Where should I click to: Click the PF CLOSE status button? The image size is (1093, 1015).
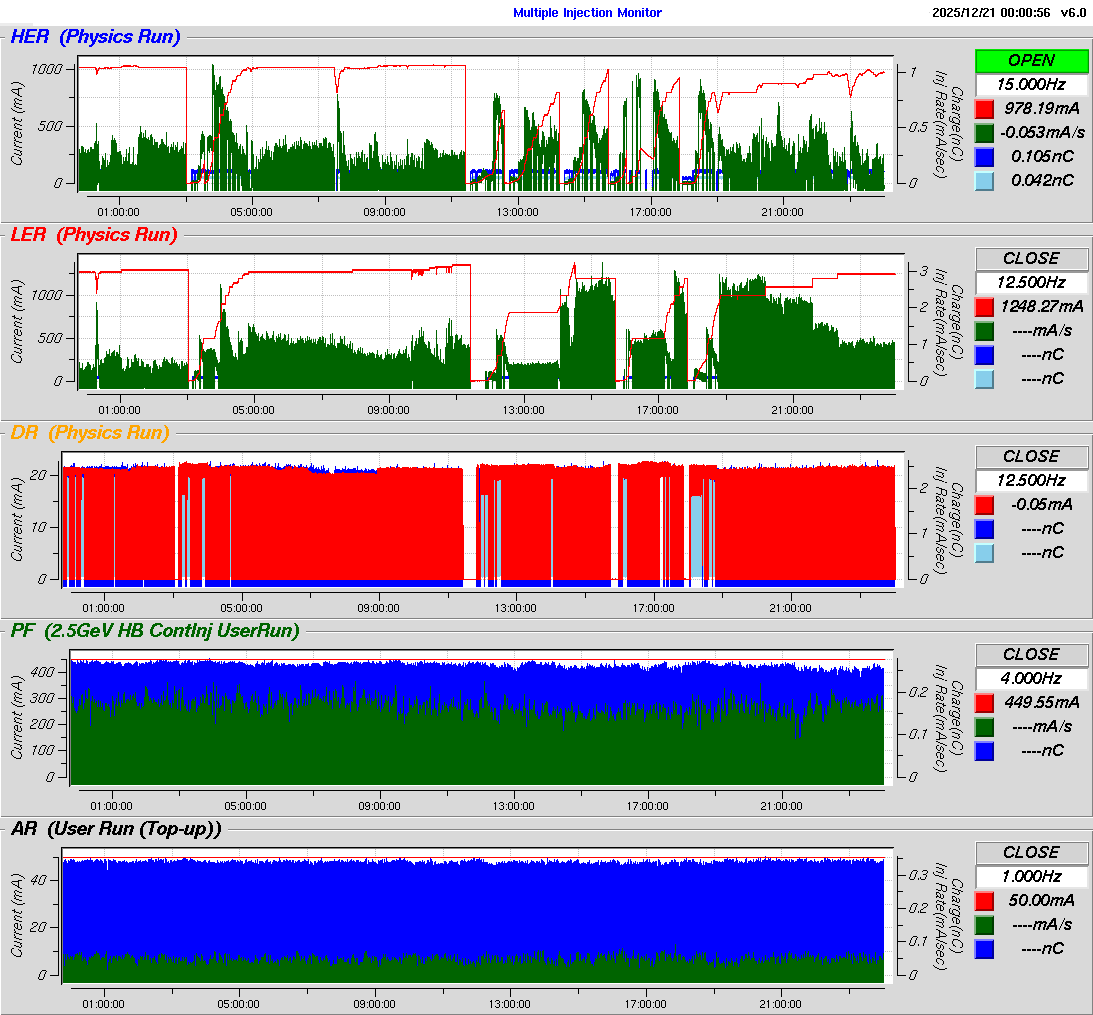[1031, 655]
